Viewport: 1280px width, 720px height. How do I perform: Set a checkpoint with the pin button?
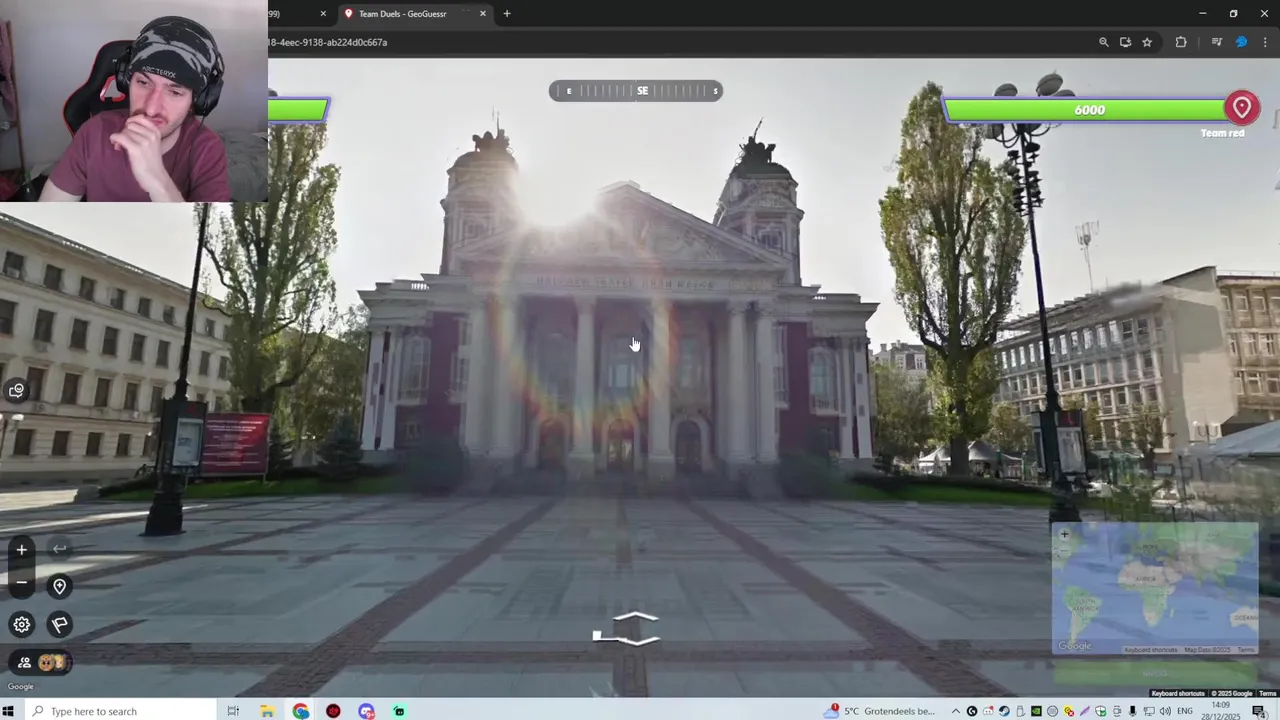coord(59,586)
